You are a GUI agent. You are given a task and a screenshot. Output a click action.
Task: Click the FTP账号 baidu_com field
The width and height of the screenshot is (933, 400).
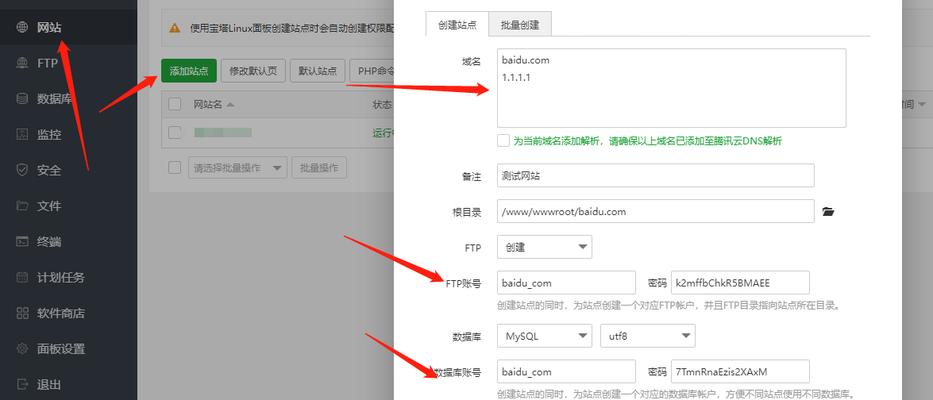point(566,282)
